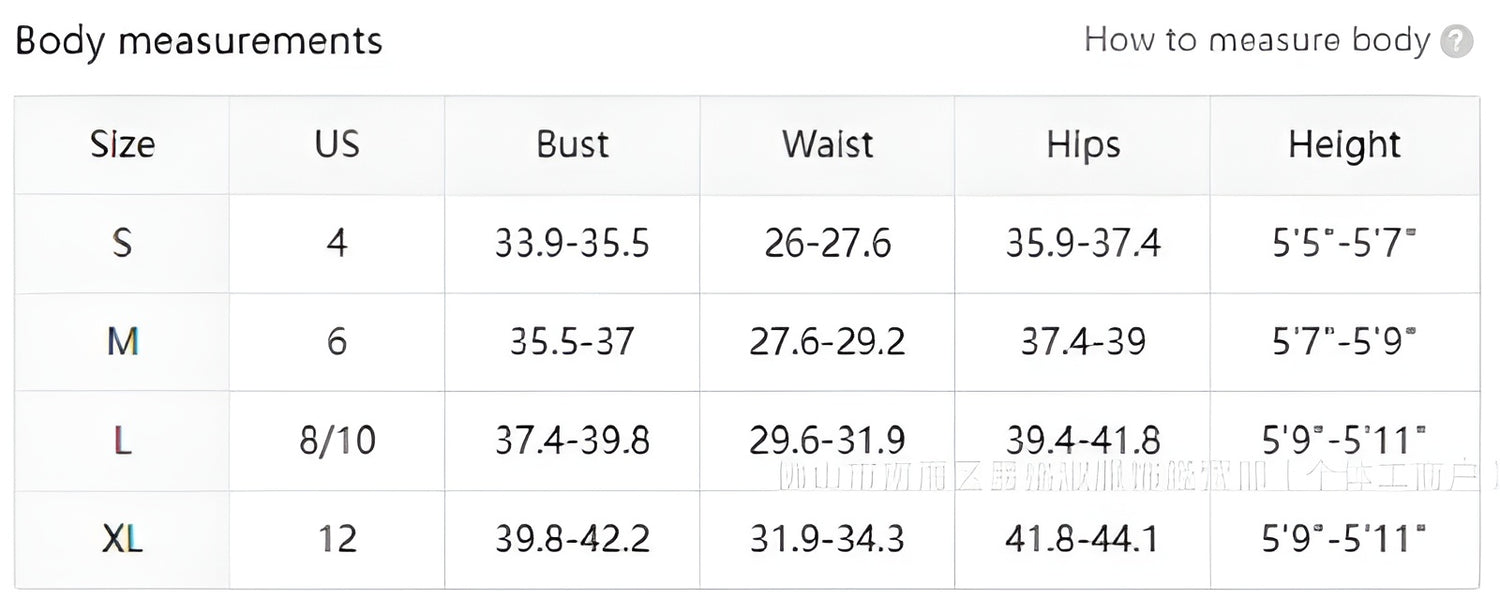Click the waist value 27.6-29.2
The height and width of the screenshot is (598, 1500).
tap(827, 342)
